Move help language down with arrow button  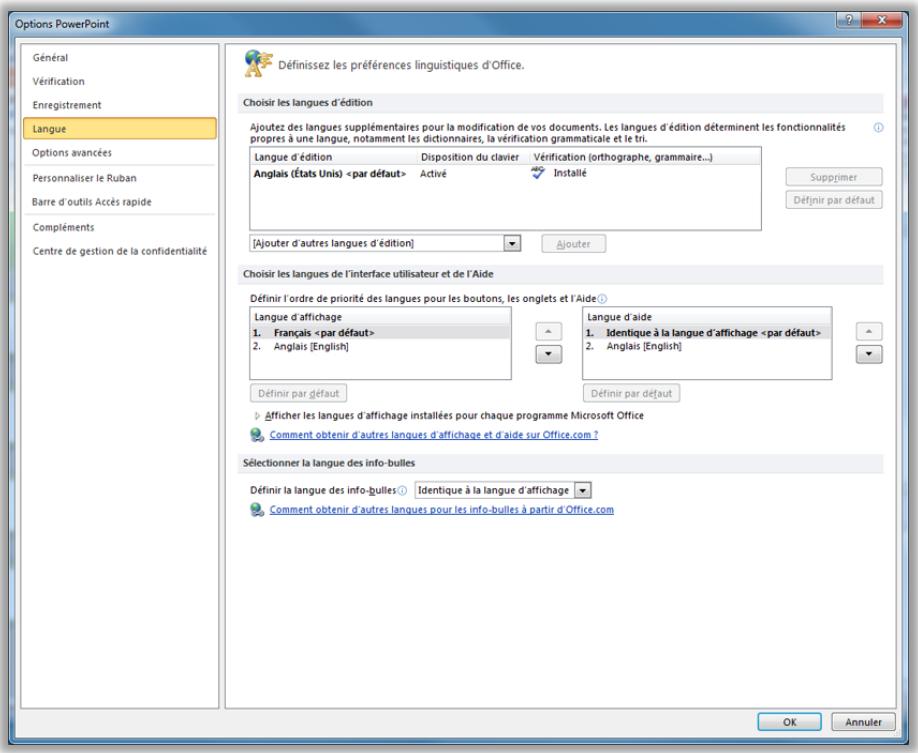pos(869,354)
